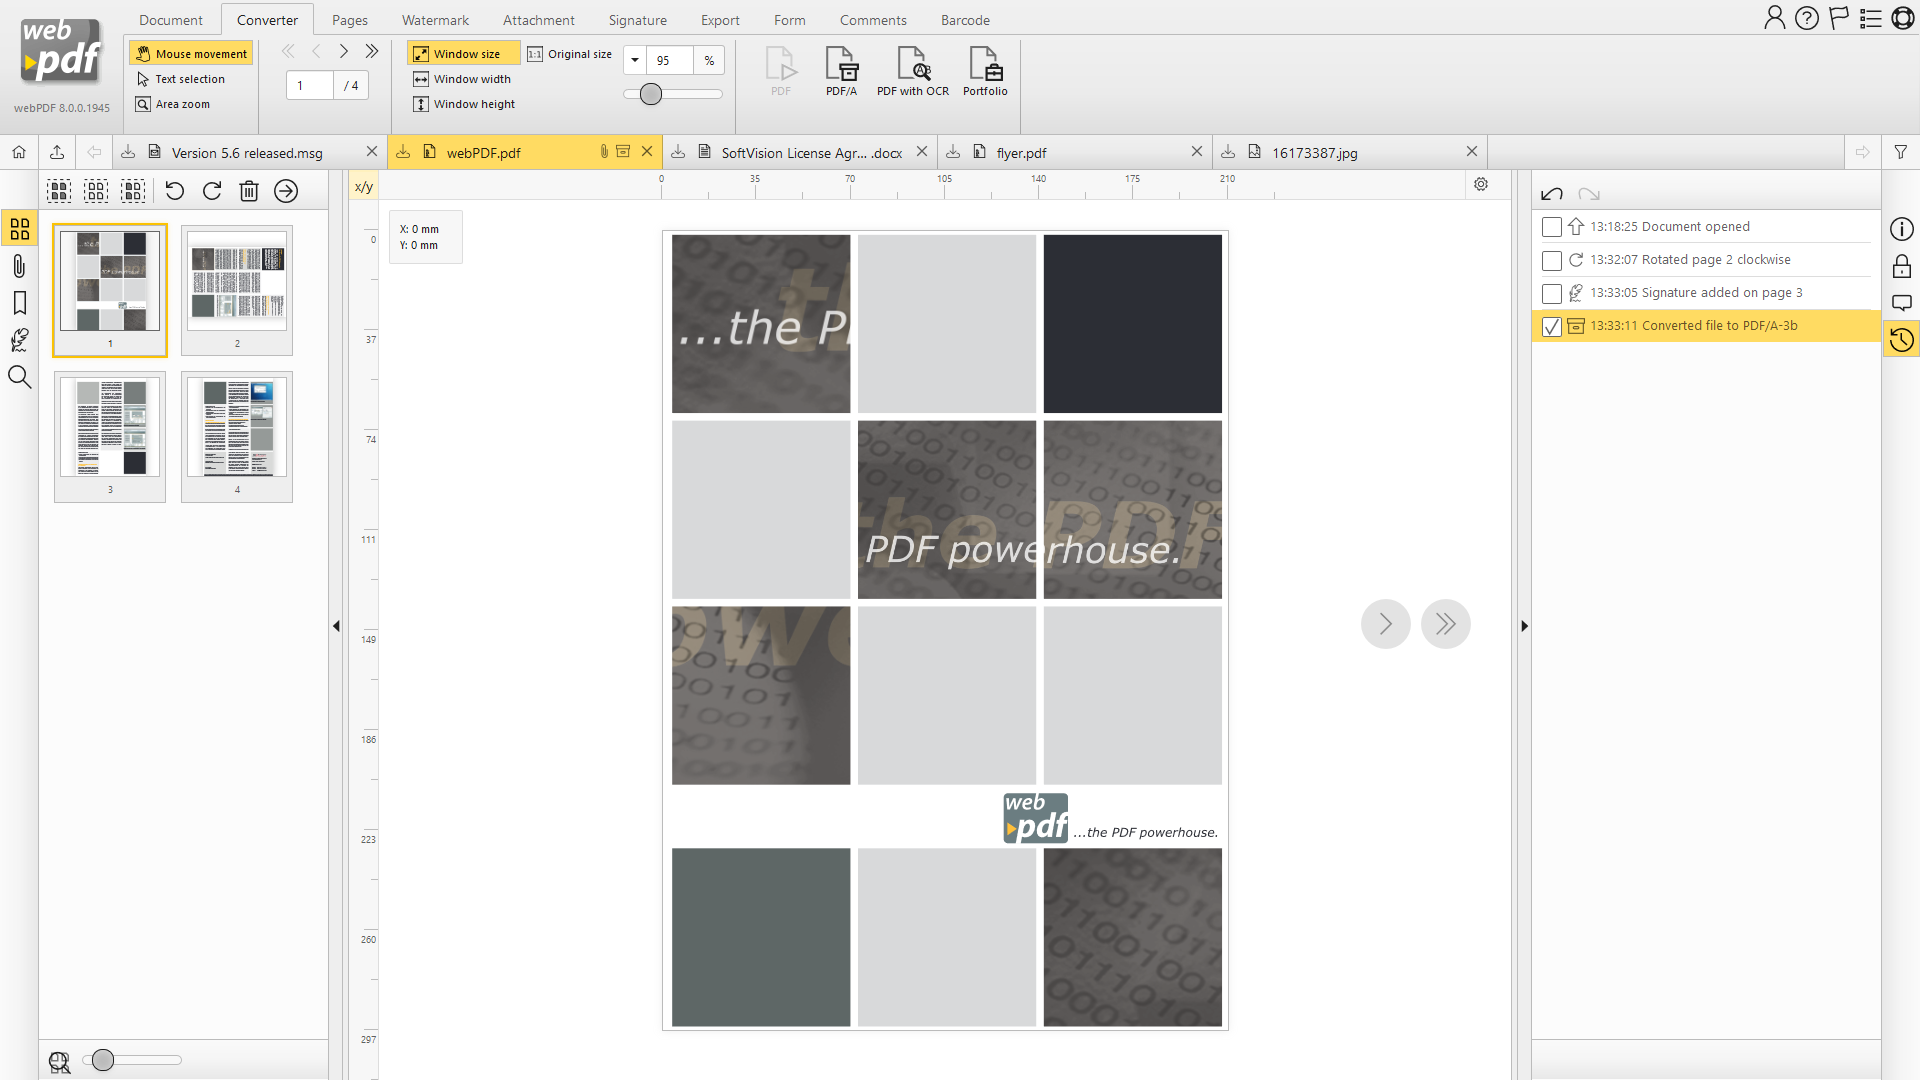Open the bookmarks sidebar icon

point(19,303)
